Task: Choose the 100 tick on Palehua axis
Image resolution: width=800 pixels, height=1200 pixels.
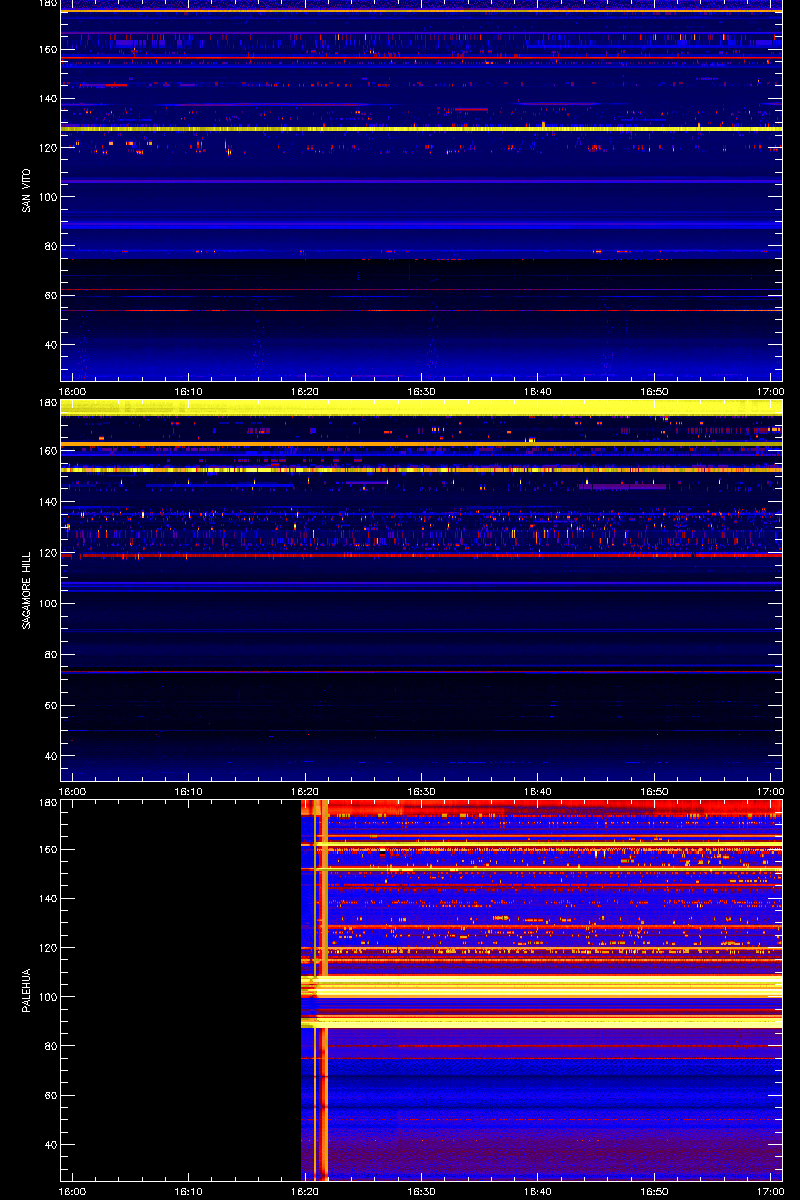Action: point(47,997)
